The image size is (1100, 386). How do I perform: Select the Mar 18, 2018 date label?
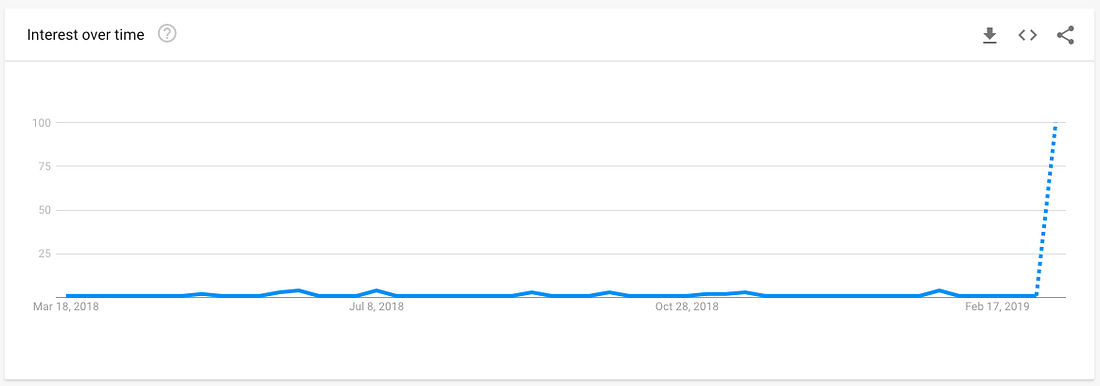[66, 307]
